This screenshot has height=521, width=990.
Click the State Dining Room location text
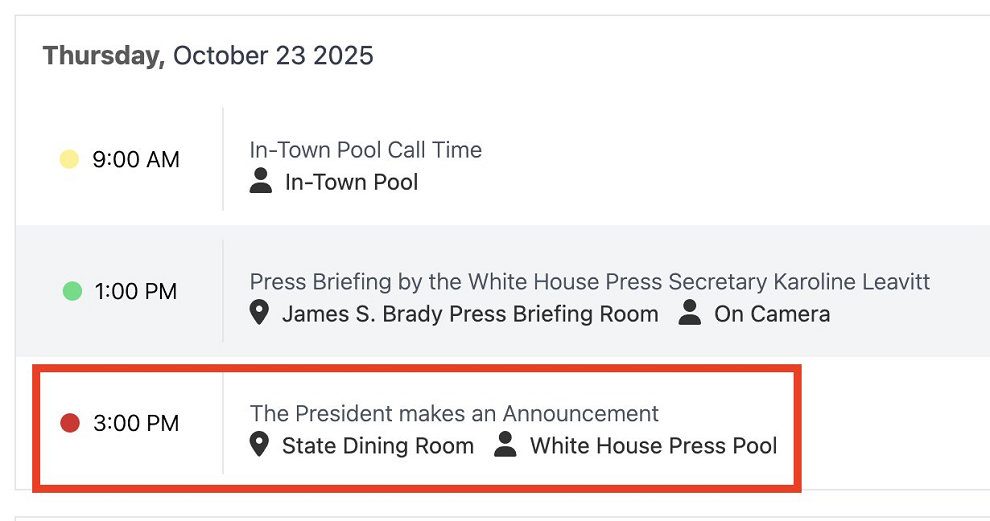coord(378,446)
